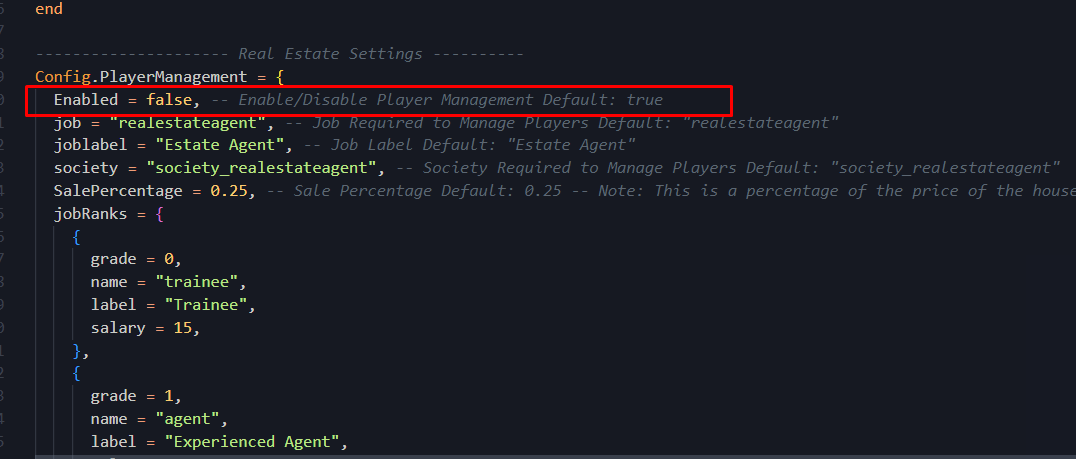Place cursor in "realestateagent" job string
The height and width of the screenshot is (459, 1076).
pos(192,123)
